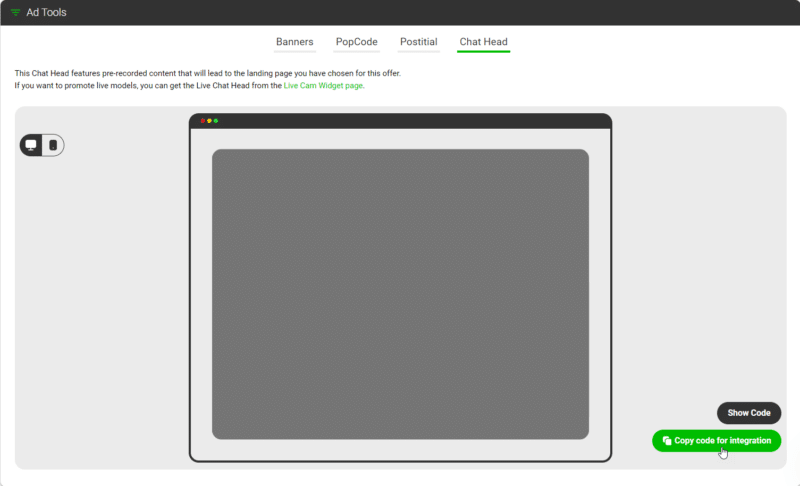Click the yellow dot in preview window

209,121
